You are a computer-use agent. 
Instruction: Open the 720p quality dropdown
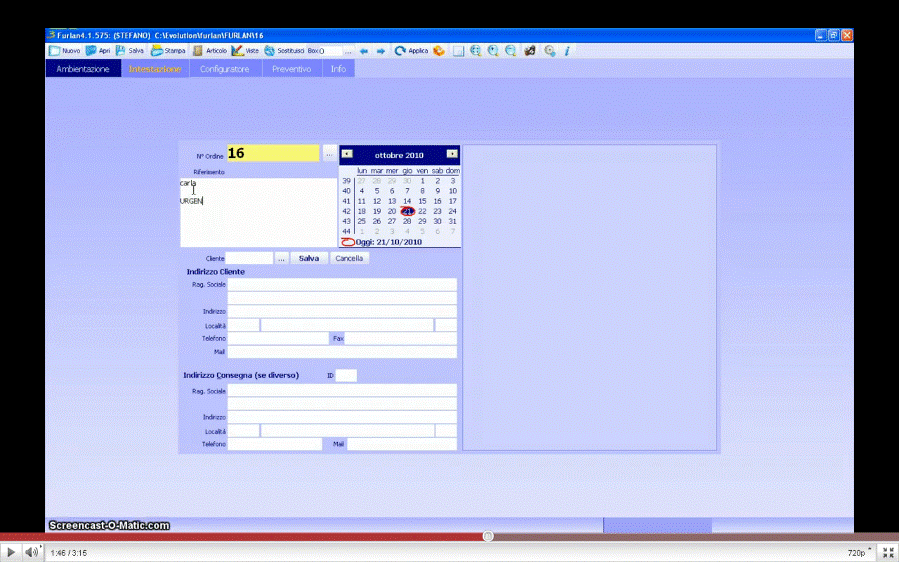859,552
